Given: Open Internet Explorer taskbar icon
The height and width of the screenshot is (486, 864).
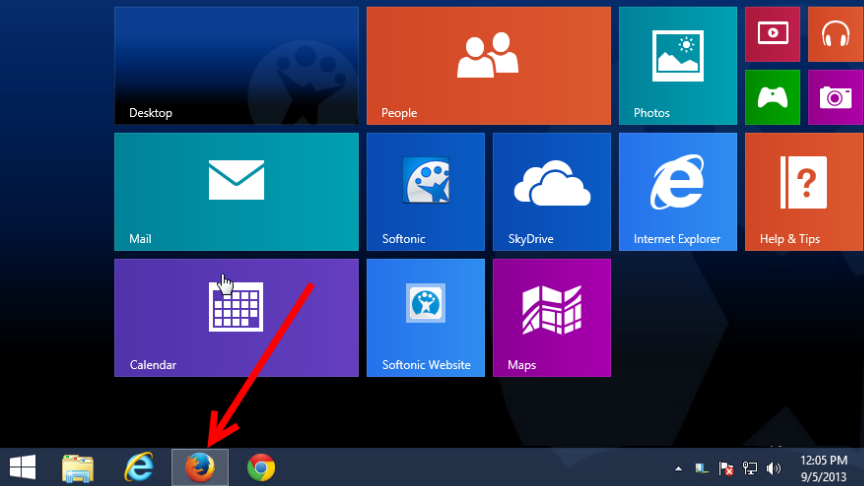Looking at the screenshot, I should click(139, 467).
